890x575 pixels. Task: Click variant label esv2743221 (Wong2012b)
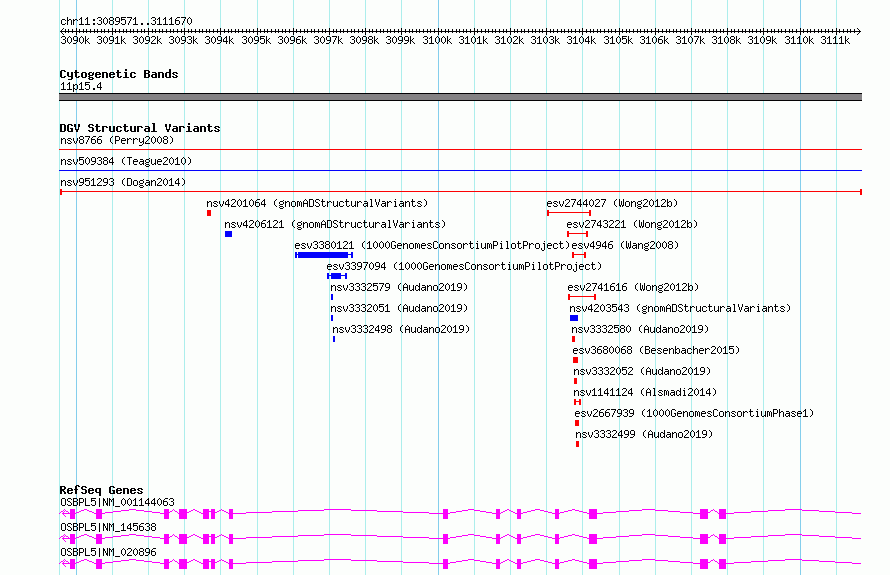point(632,224)
